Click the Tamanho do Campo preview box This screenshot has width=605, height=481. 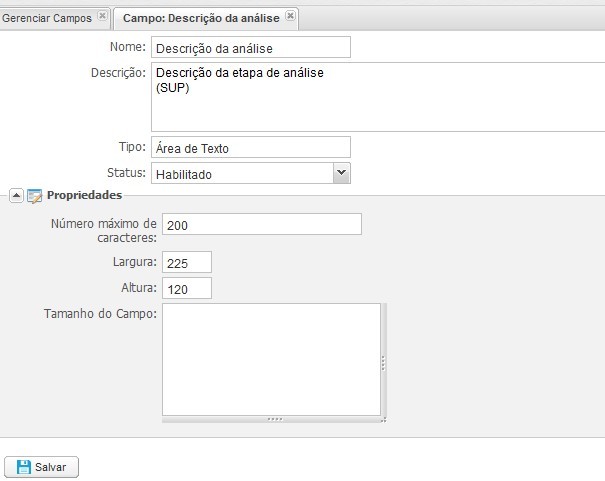271,359
